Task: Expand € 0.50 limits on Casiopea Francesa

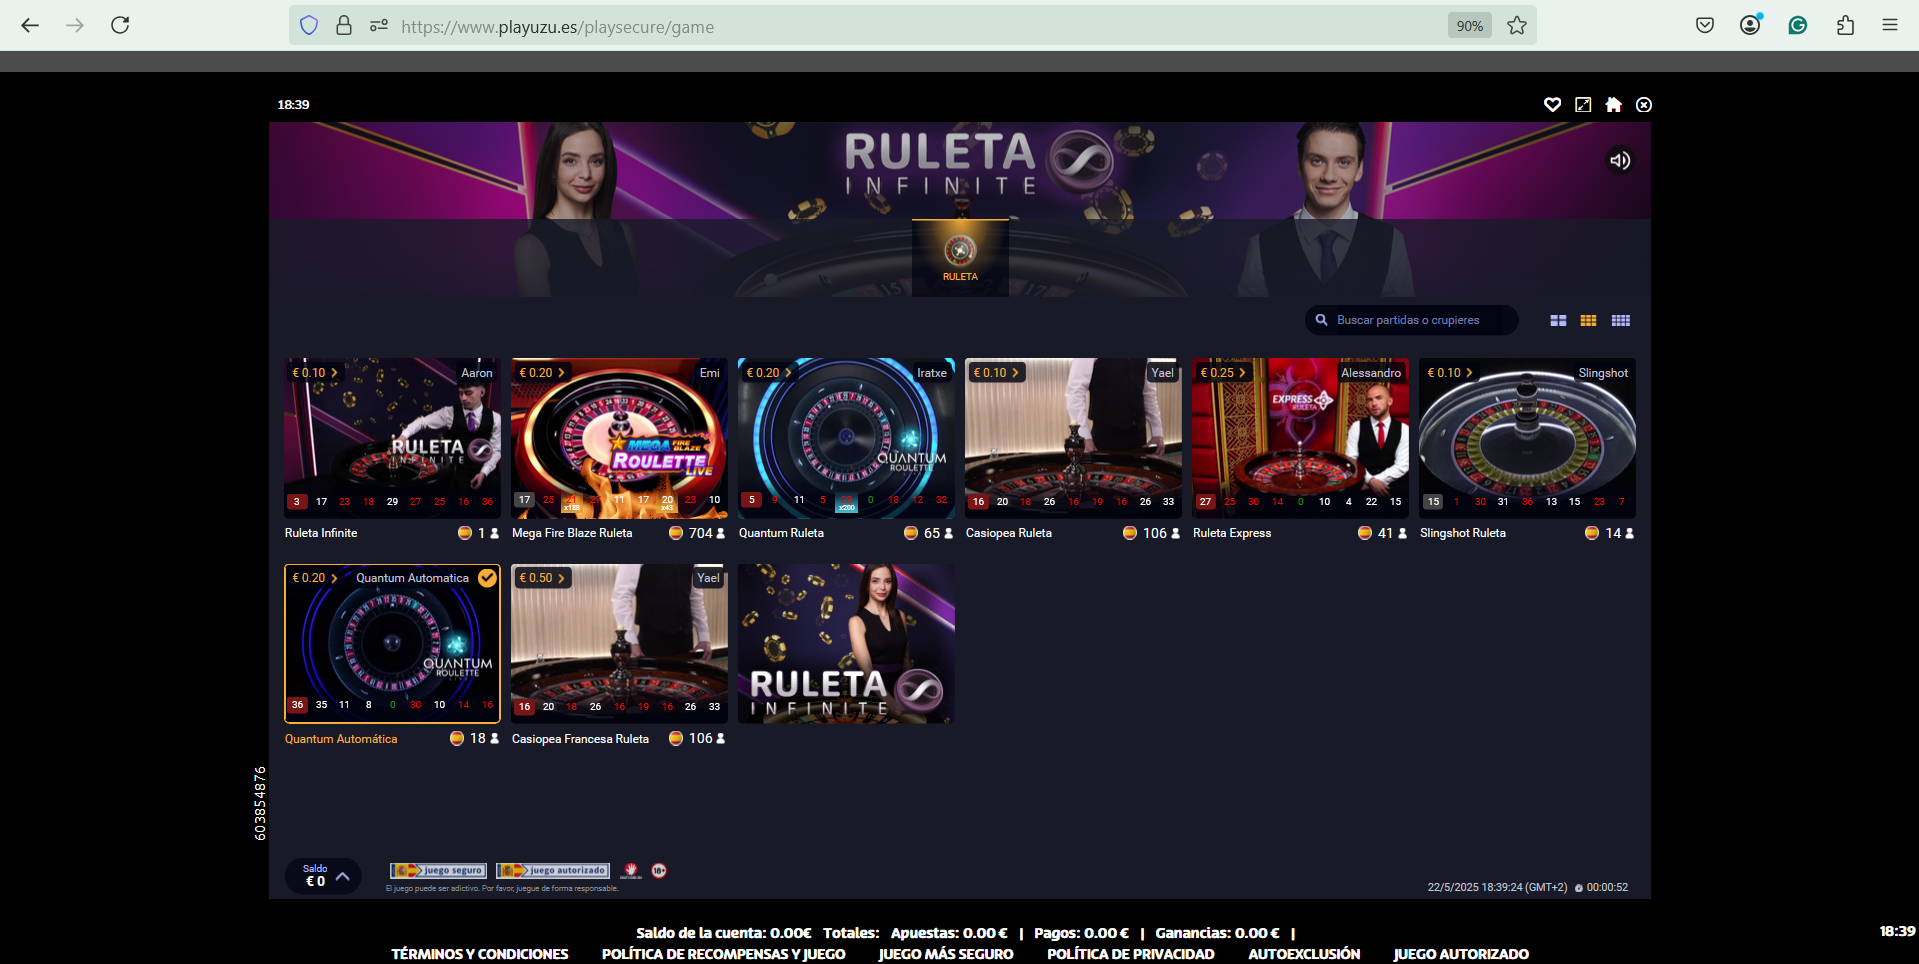Action: tap(542, 578)
